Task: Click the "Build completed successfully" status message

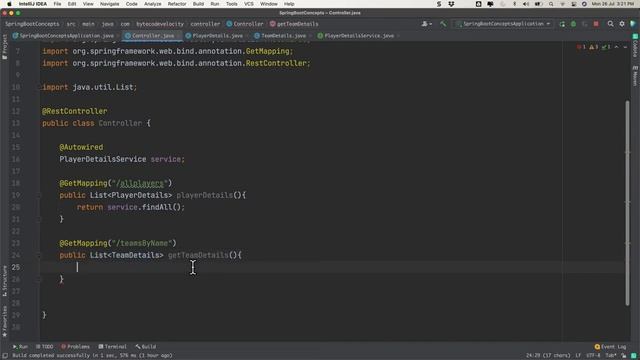Action: click(92, 356)
